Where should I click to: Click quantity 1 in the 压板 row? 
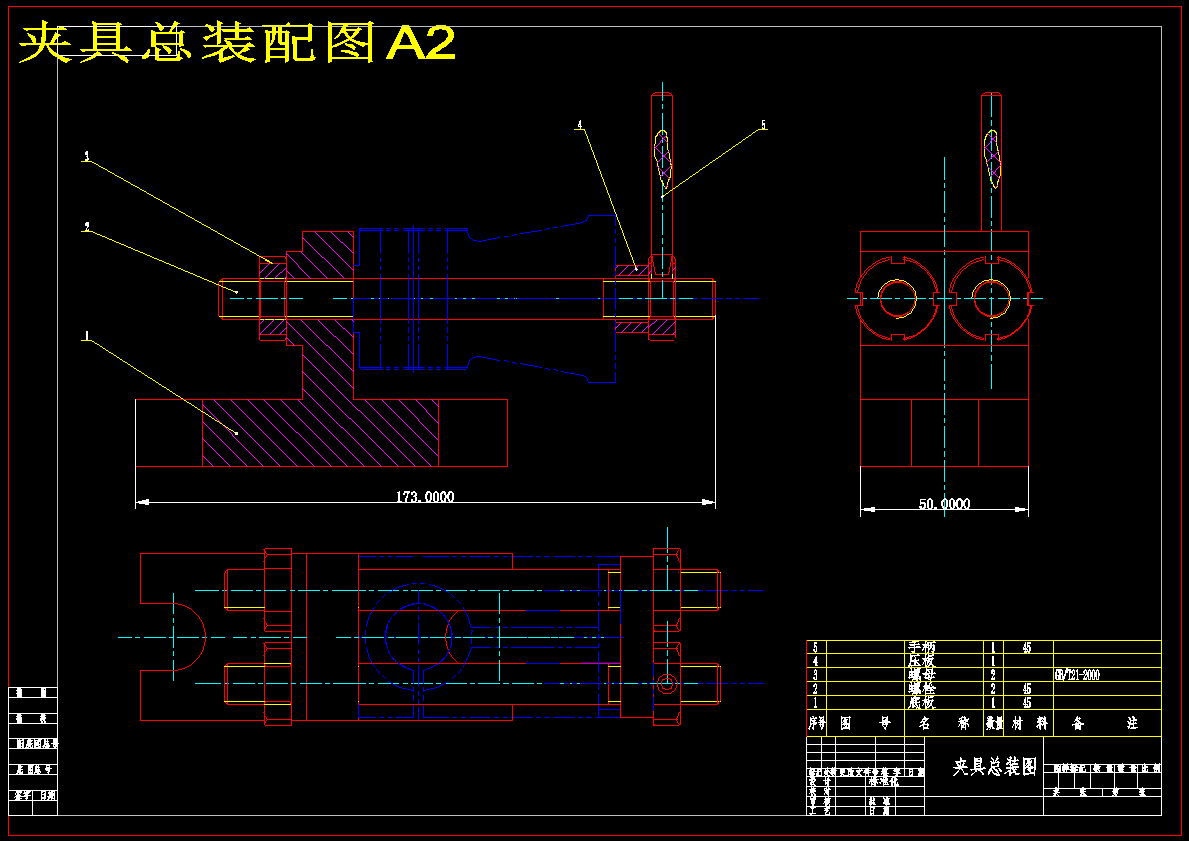[993, 661]
